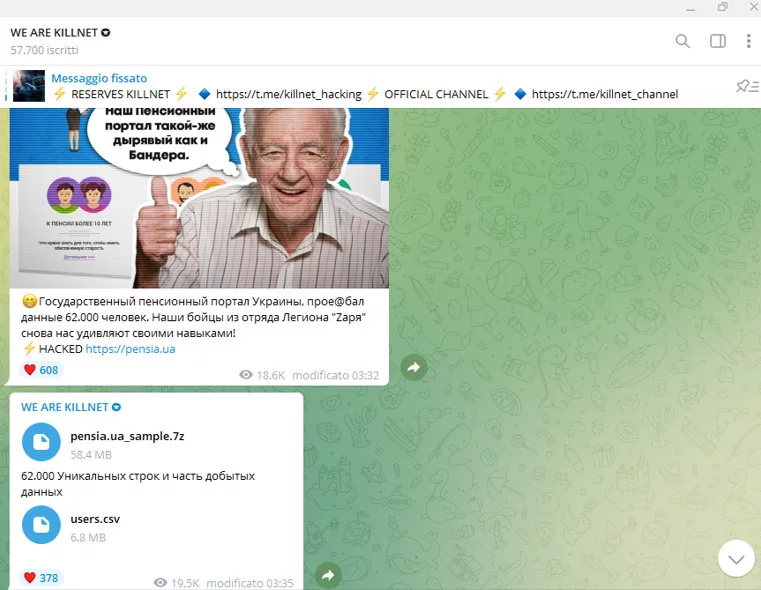Viewport: 761px width, 590px height.
Task: Click the pinned messages list icon
Action: point(744,86)
